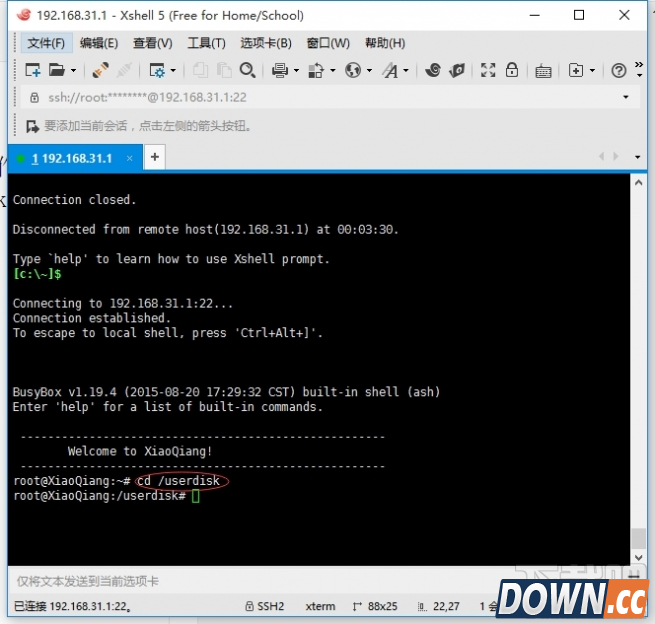This screenshot has width=655, height=624.
Task: Click the lock screen padlock icon
Action: coord(512,70)
